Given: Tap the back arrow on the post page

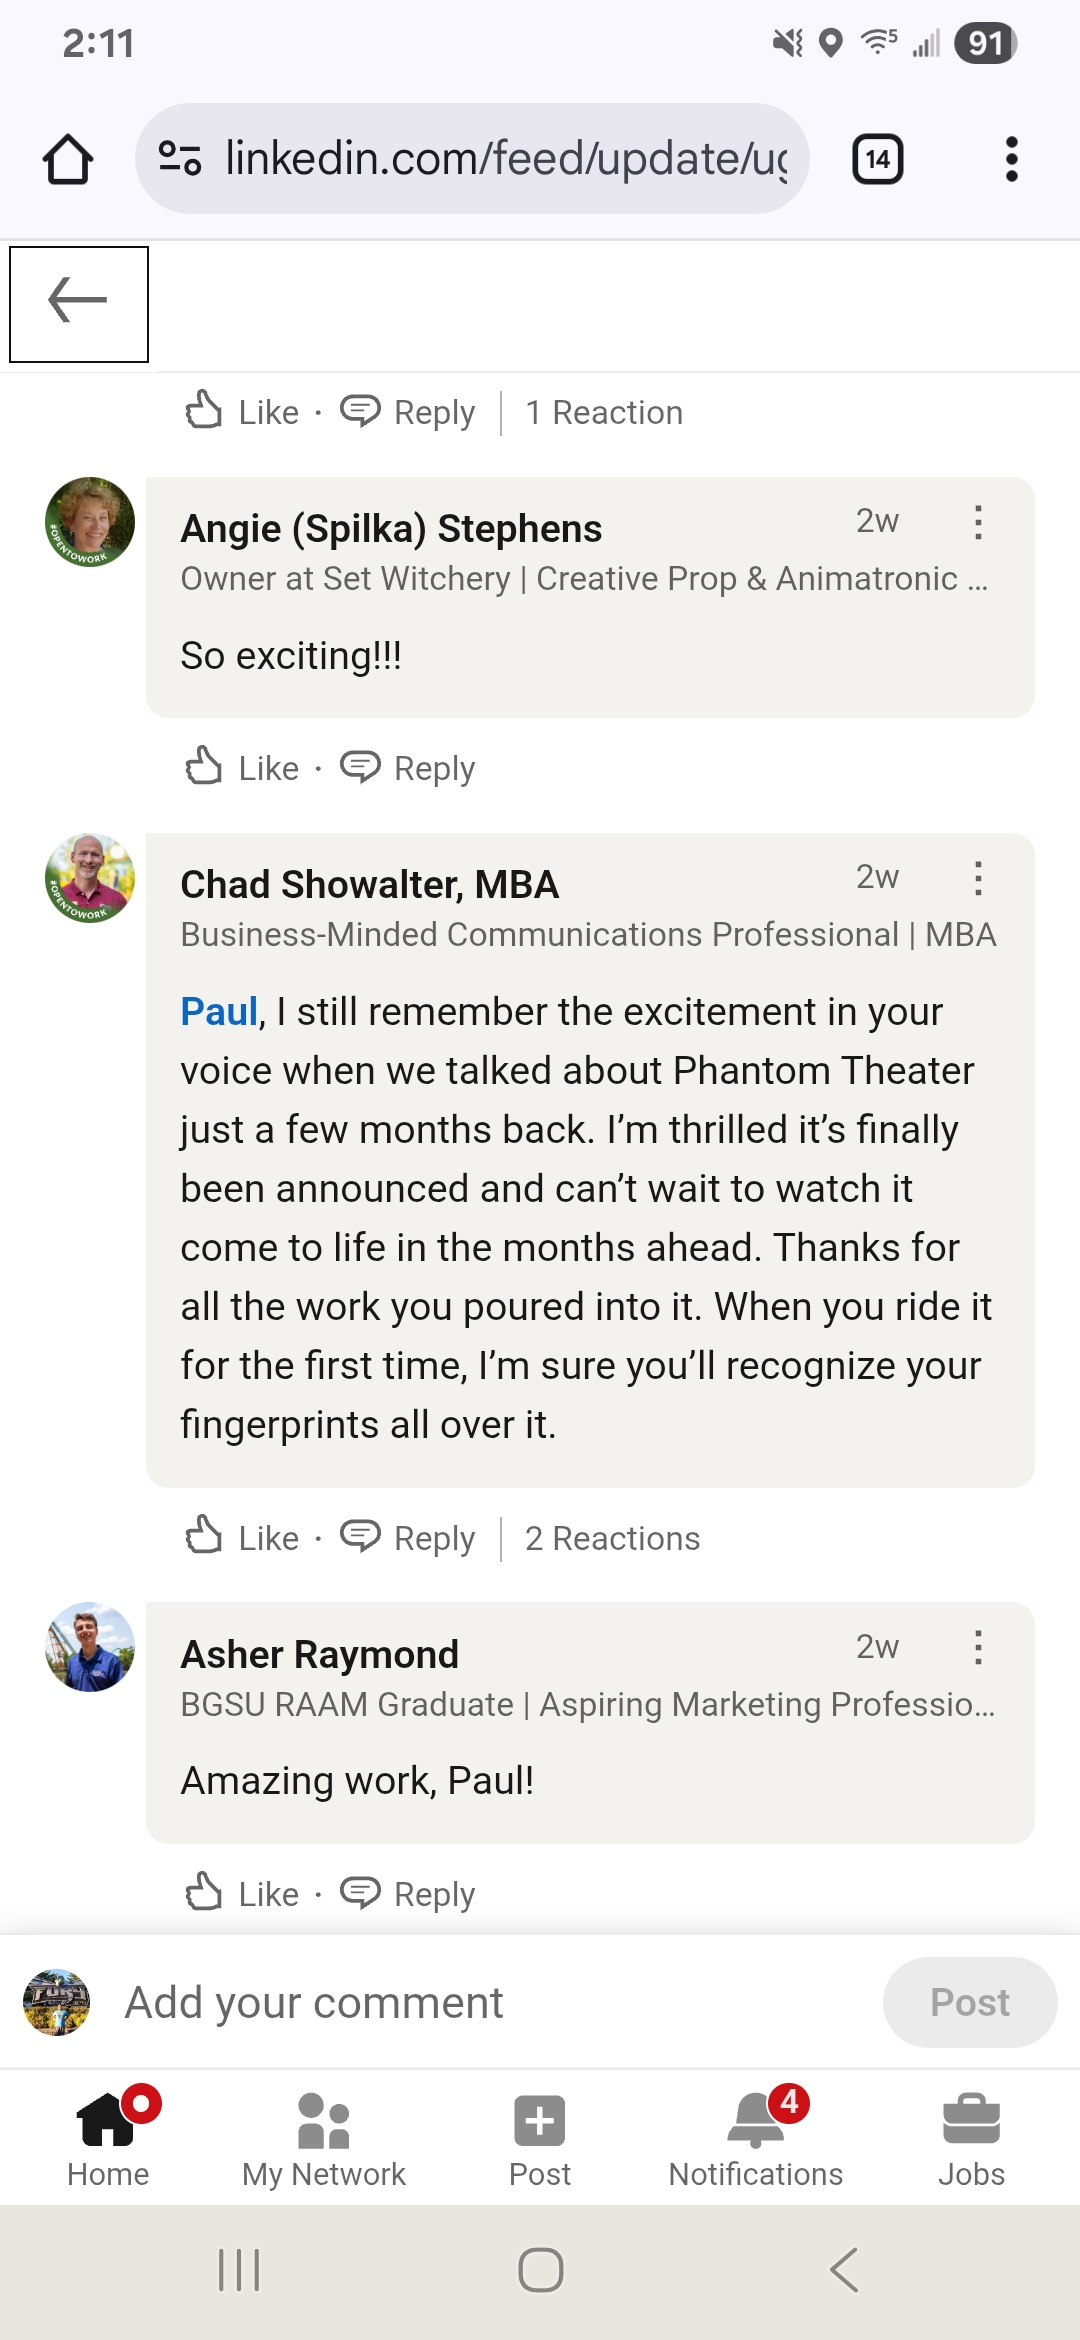Looking at the screenshot, I should pos(78,300).
